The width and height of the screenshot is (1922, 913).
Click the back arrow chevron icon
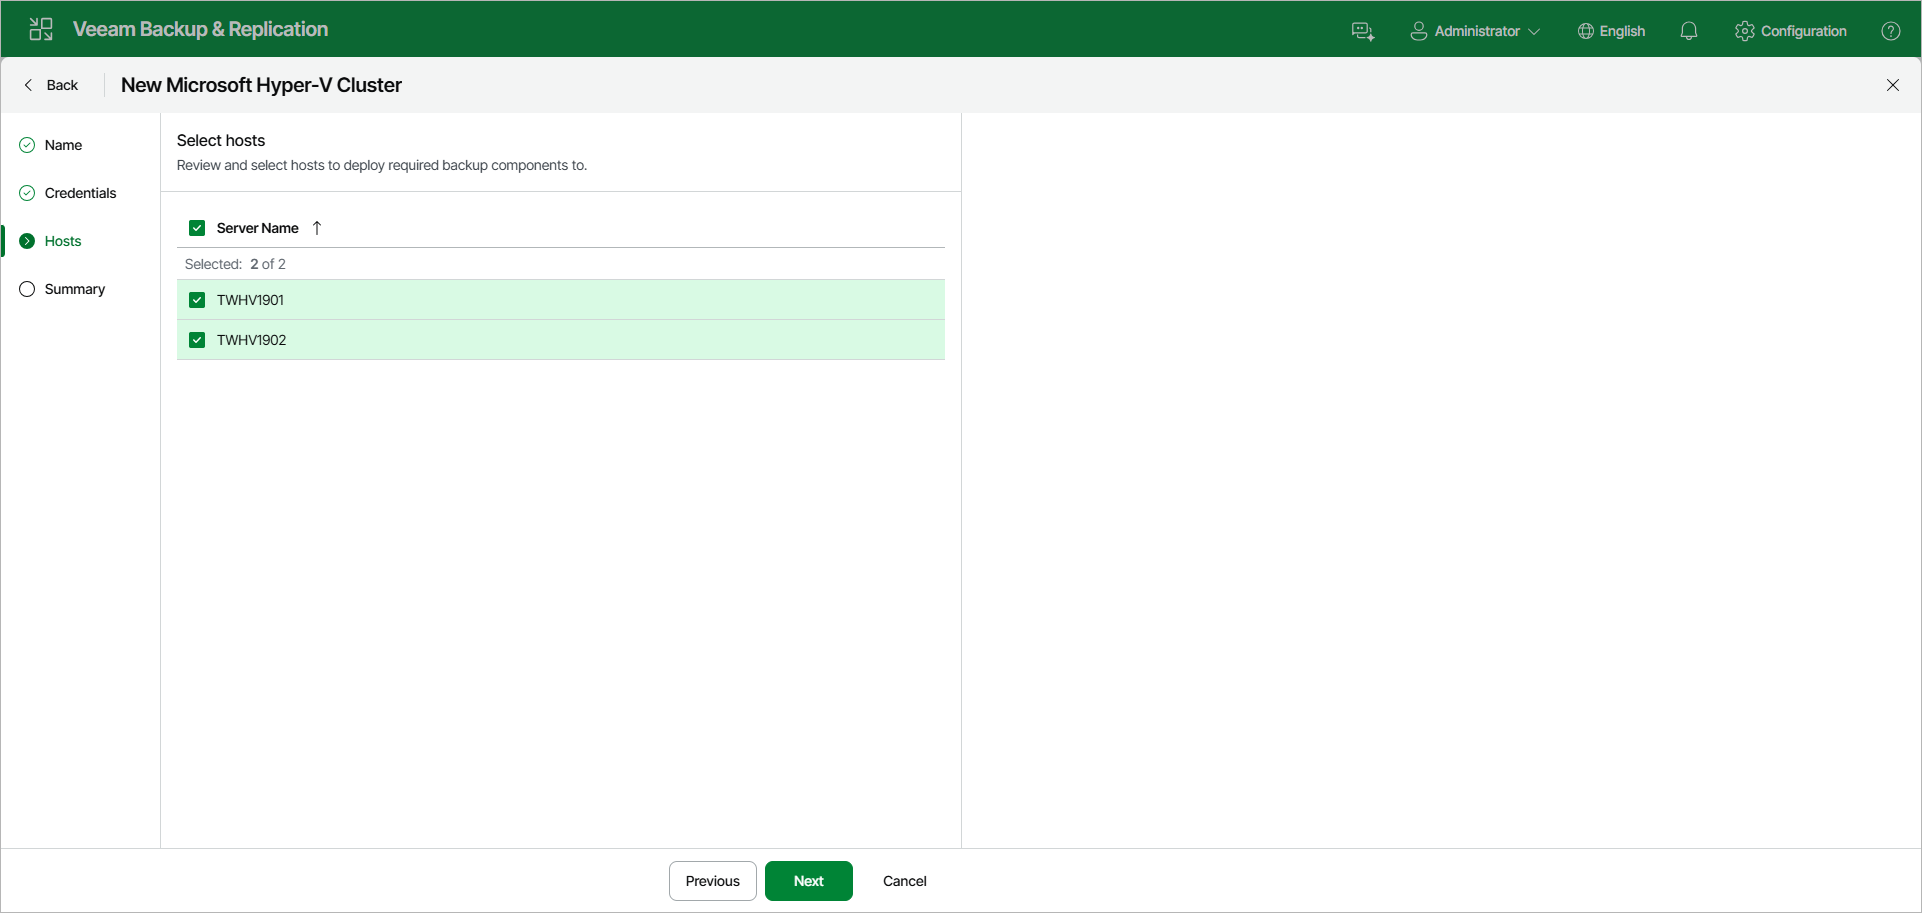[x=28, y=85]
